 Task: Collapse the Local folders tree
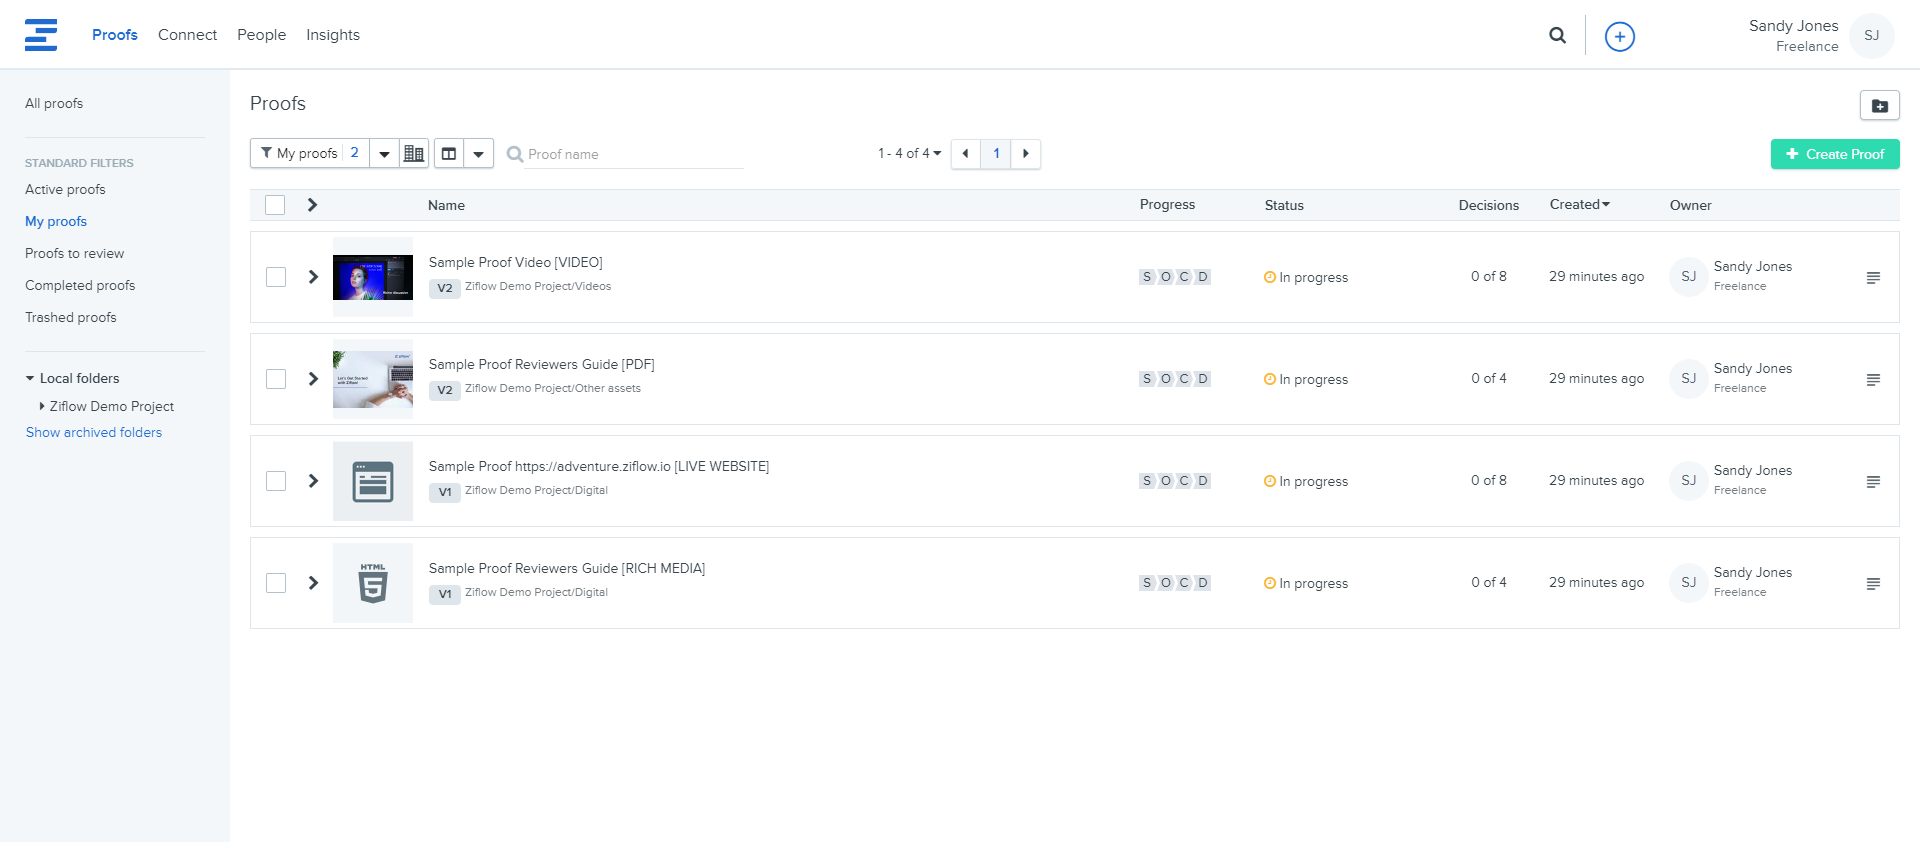(30, 378)
